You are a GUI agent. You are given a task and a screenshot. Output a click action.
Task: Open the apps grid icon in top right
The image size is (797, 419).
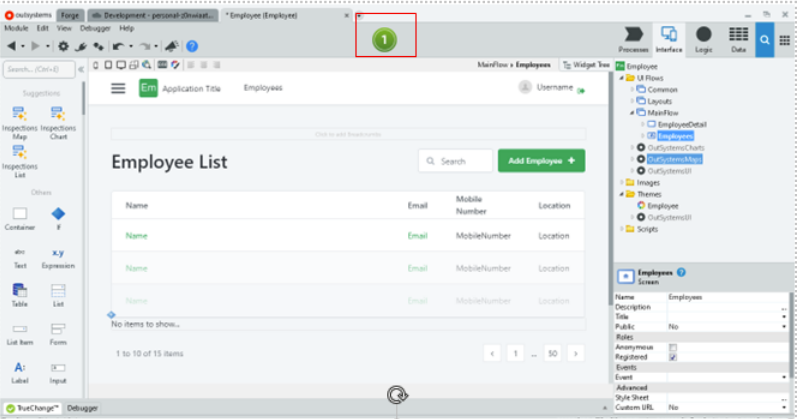tap(785, 40)
